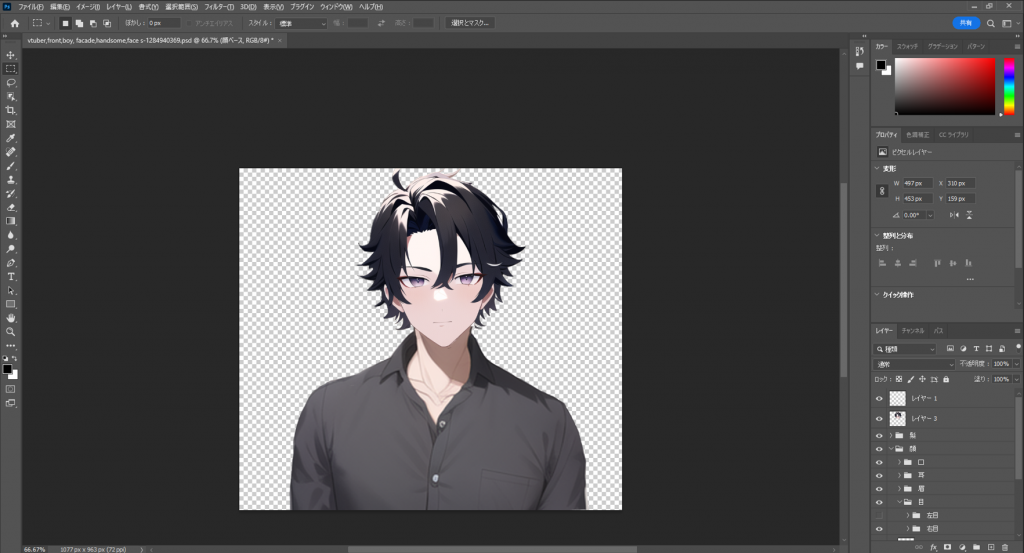Viewport: 1024px width, 553px height.
Task: Show the hidden 左目 layer group
Action: tap(880, 515)
